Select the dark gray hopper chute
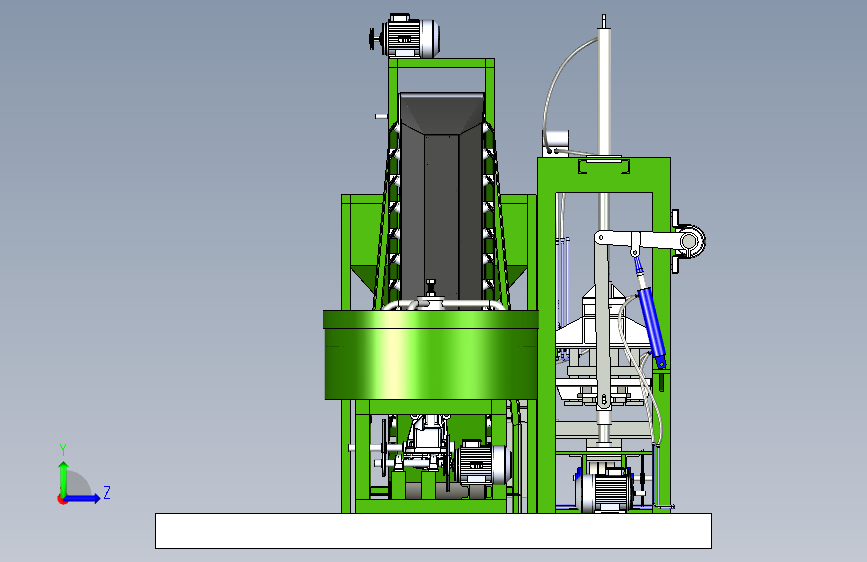 (441, 199)
